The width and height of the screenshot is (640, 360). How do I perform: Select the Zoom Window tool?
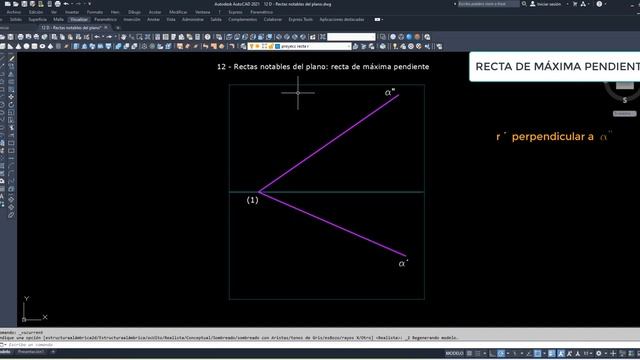pyautogui.click(x=140, y=37)
